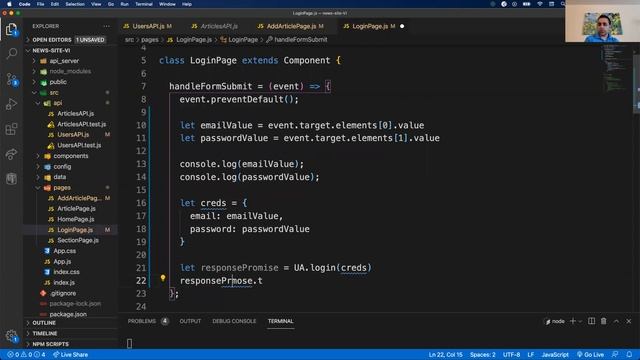The height and width of the screenshot is (360, 640).
Task: Open the Manage gear icon
Action: (x=11, y=336)
